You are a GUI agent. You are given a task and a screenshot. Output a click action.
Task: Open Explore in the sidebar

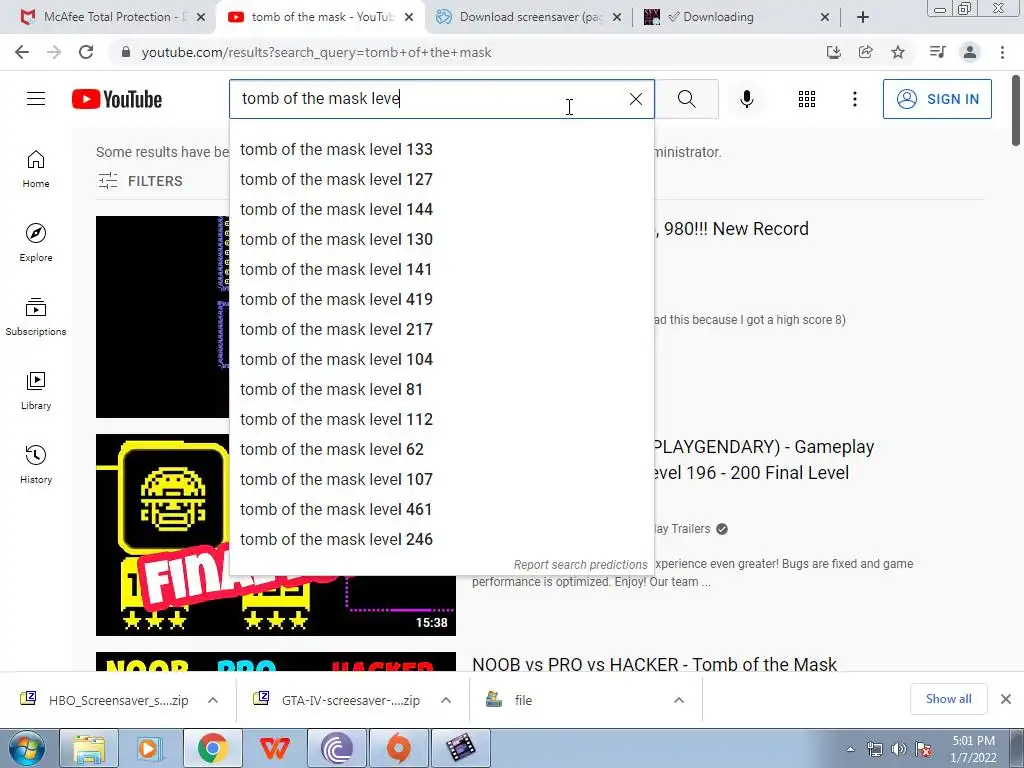pos(36,243)
